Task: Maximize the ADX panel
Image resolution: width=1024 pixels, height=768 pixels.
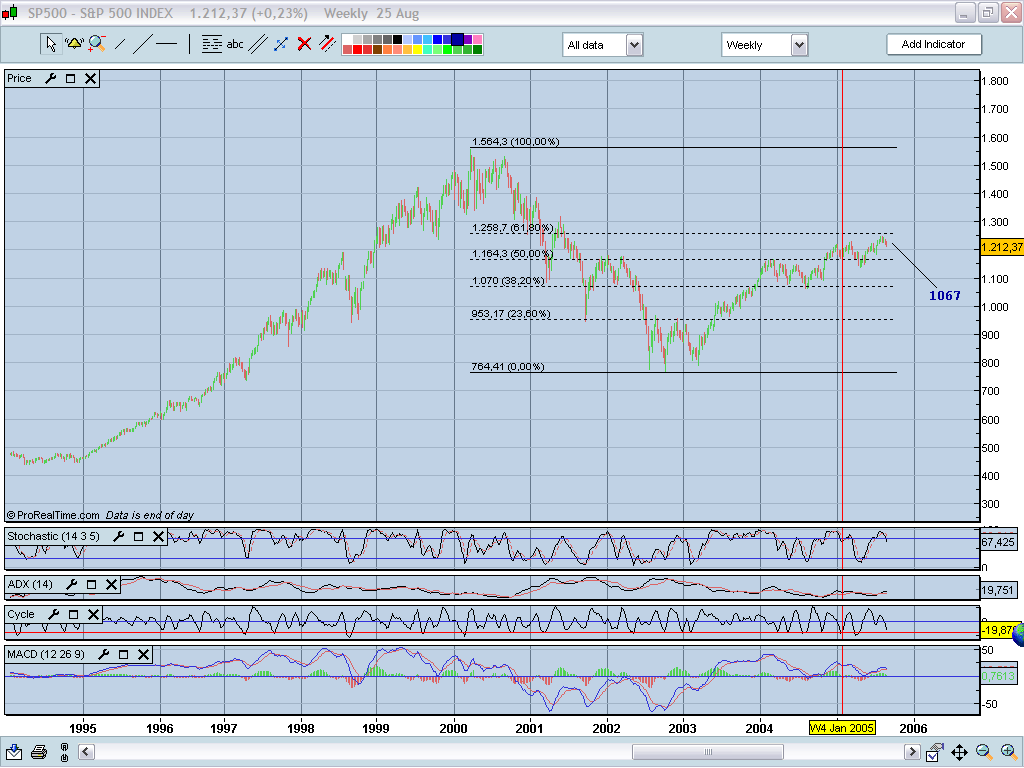Action: point(91,584)
